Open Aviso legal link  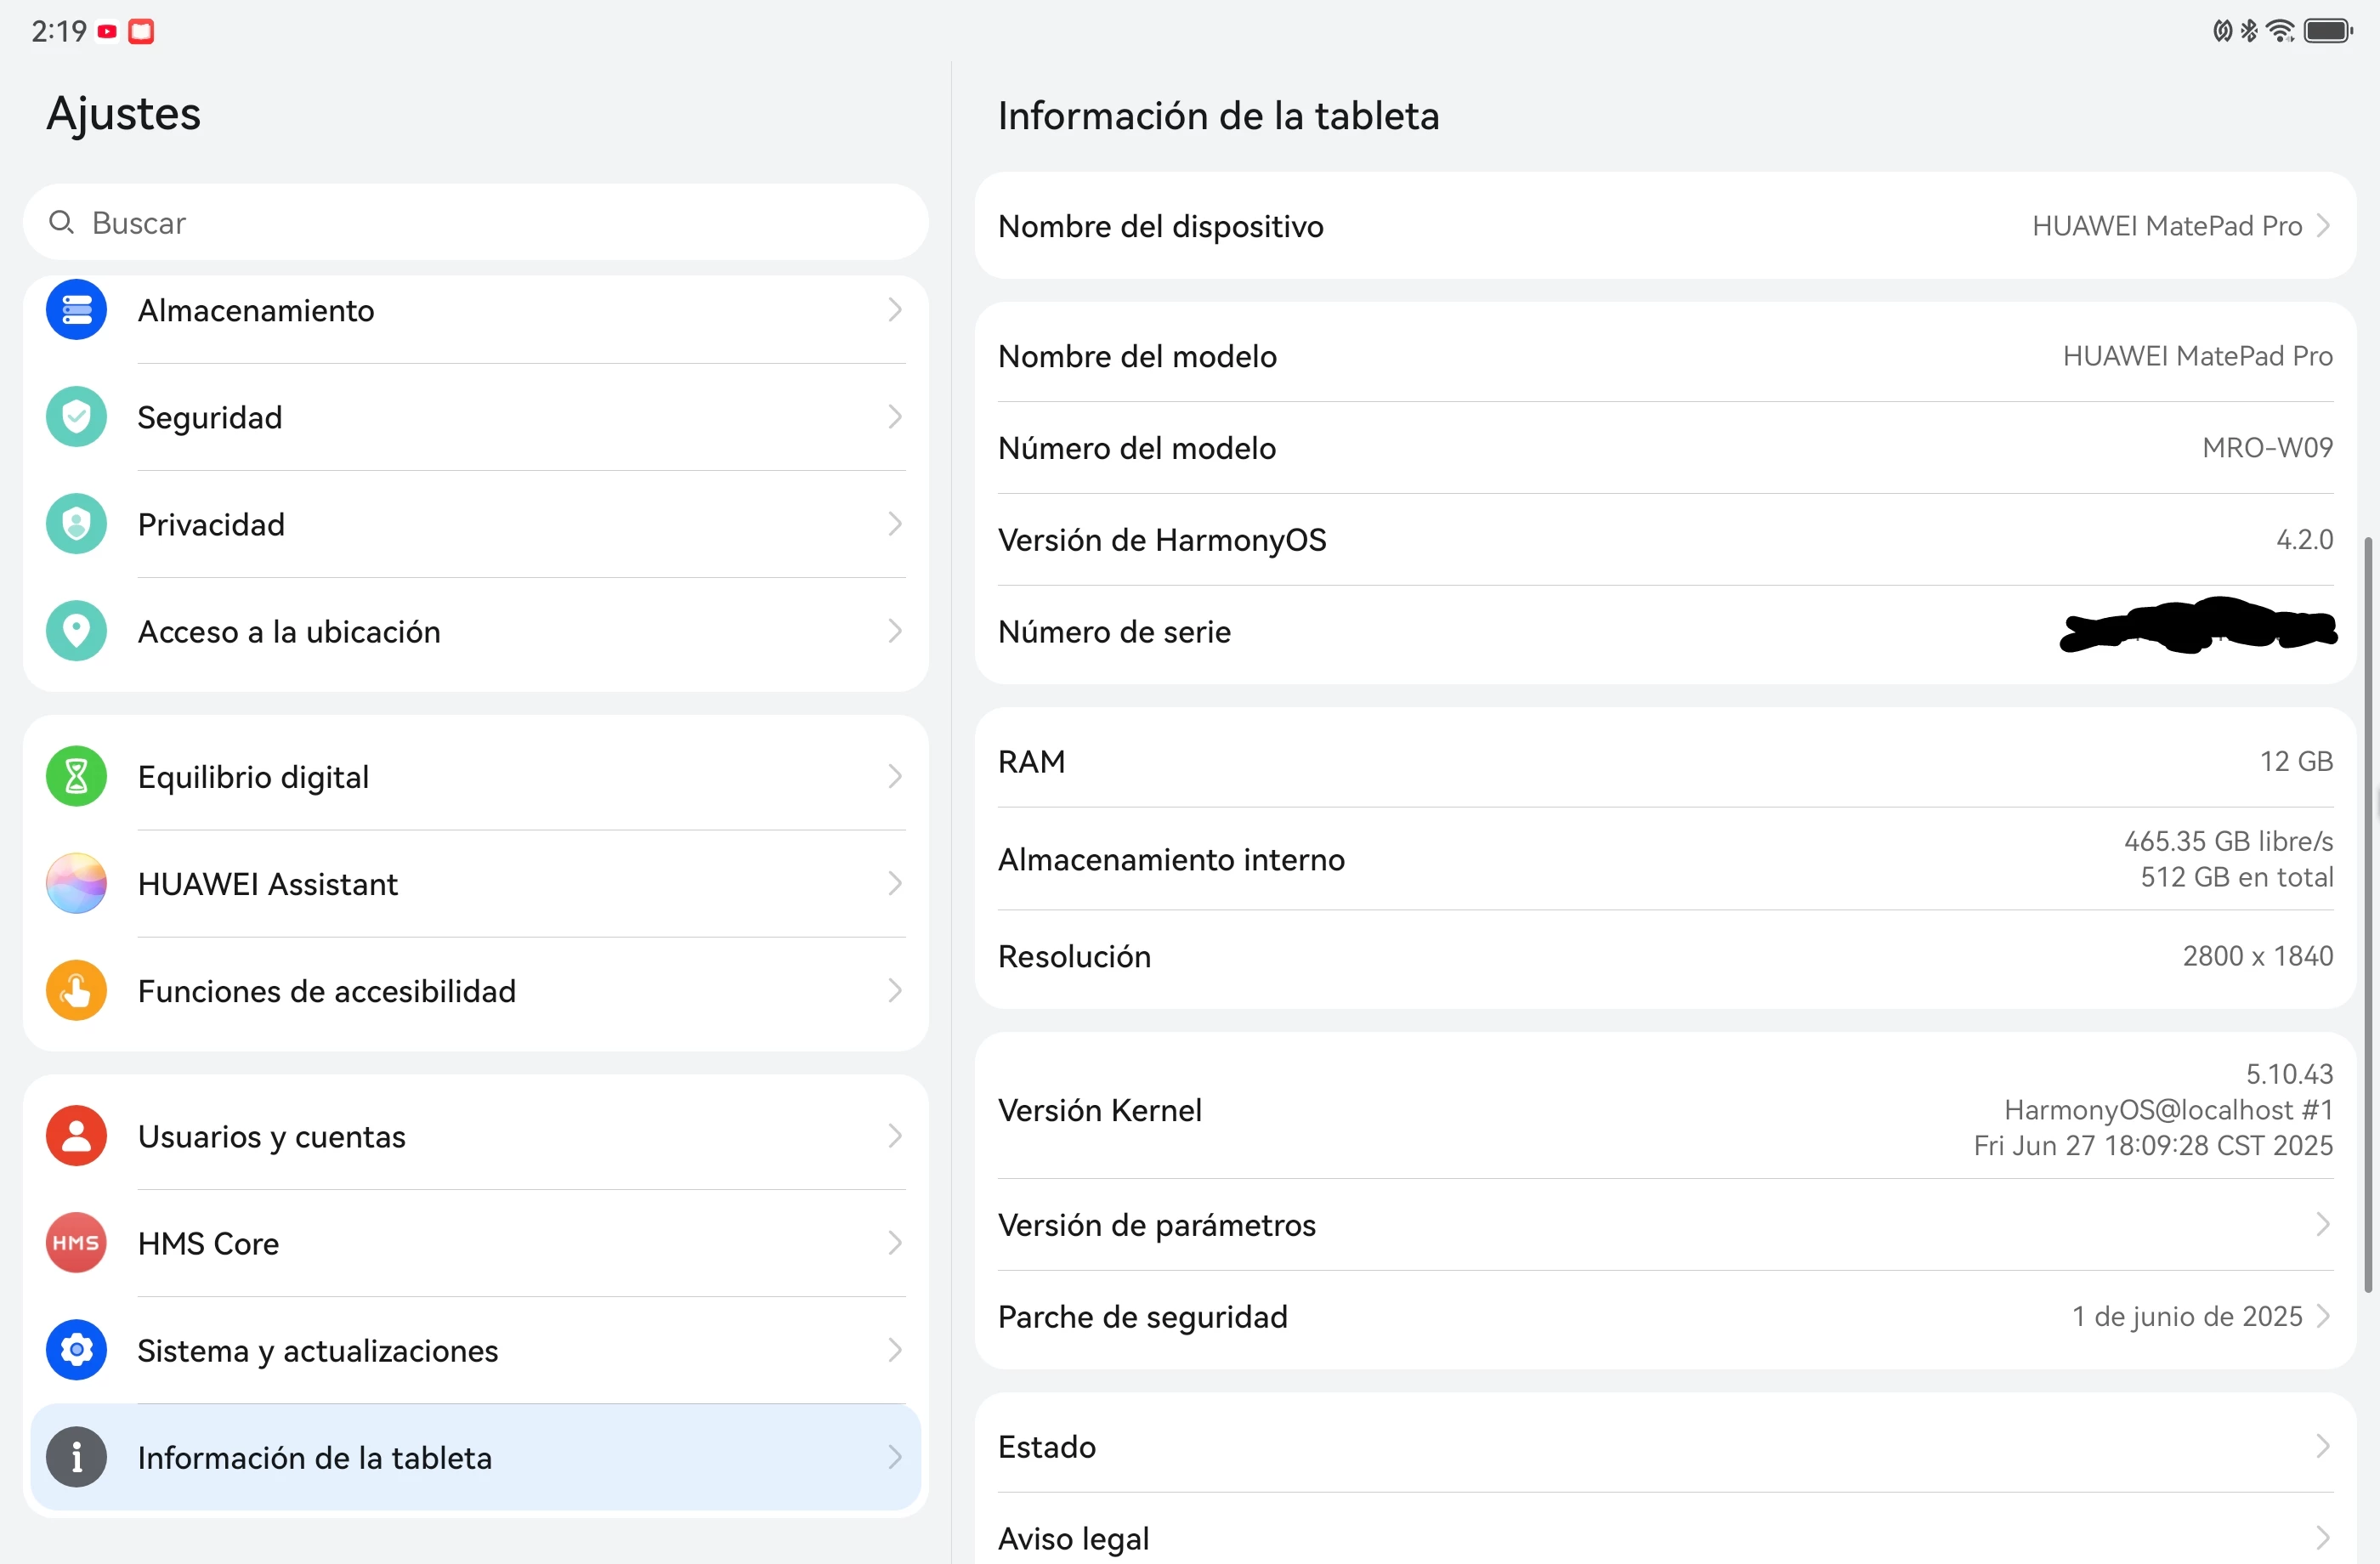1073,1538
